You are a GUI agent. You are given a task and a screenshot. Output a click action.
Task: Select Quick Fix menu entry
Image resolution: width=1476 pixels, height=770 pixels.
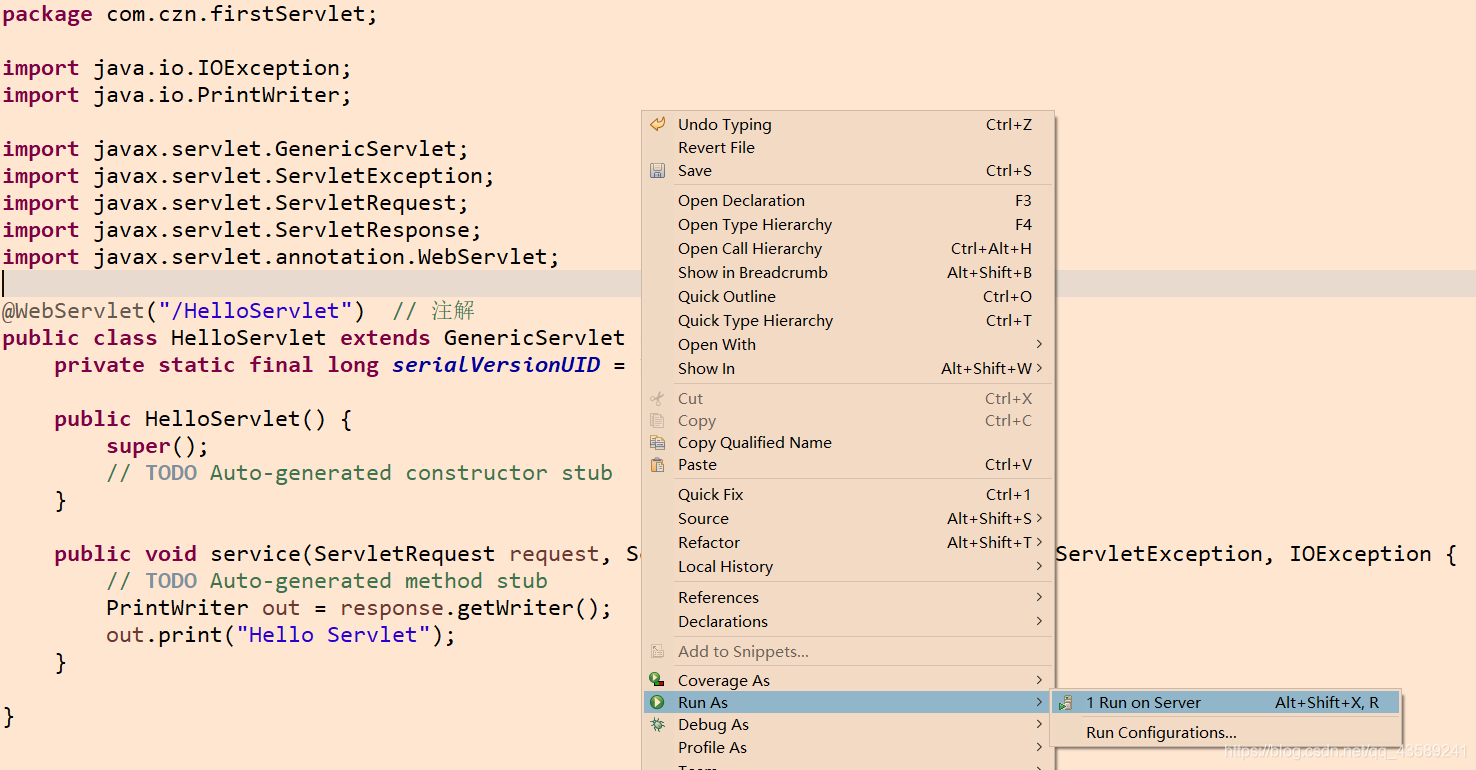pos(848,495)
